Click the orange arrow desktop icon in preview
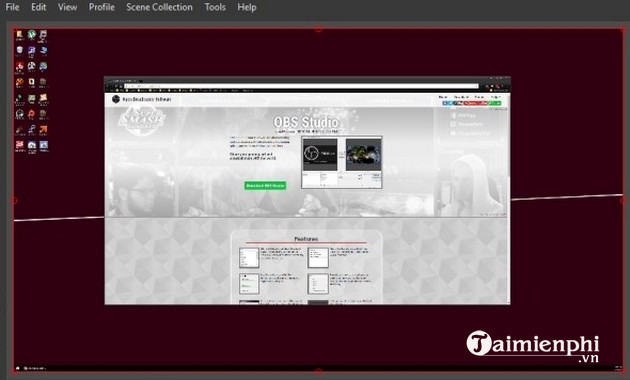630x380 pixels. pyautogui.click(x=43, y=130)
